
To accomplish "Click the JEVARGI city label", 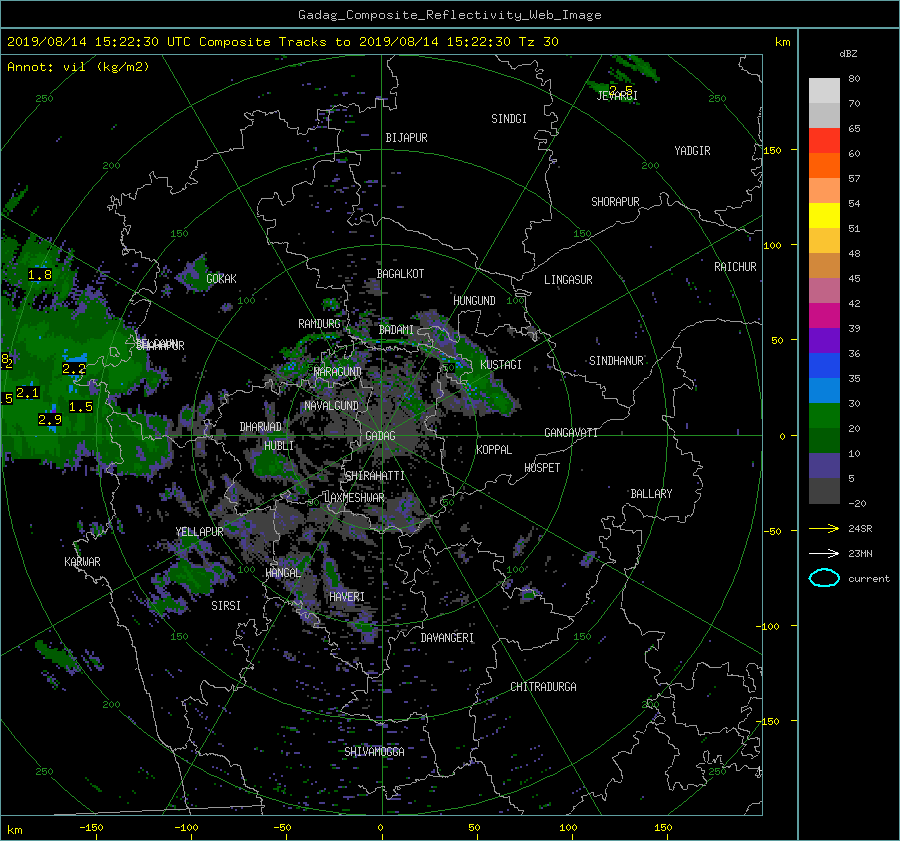I will pyautogui.click(x=617, y=96).
